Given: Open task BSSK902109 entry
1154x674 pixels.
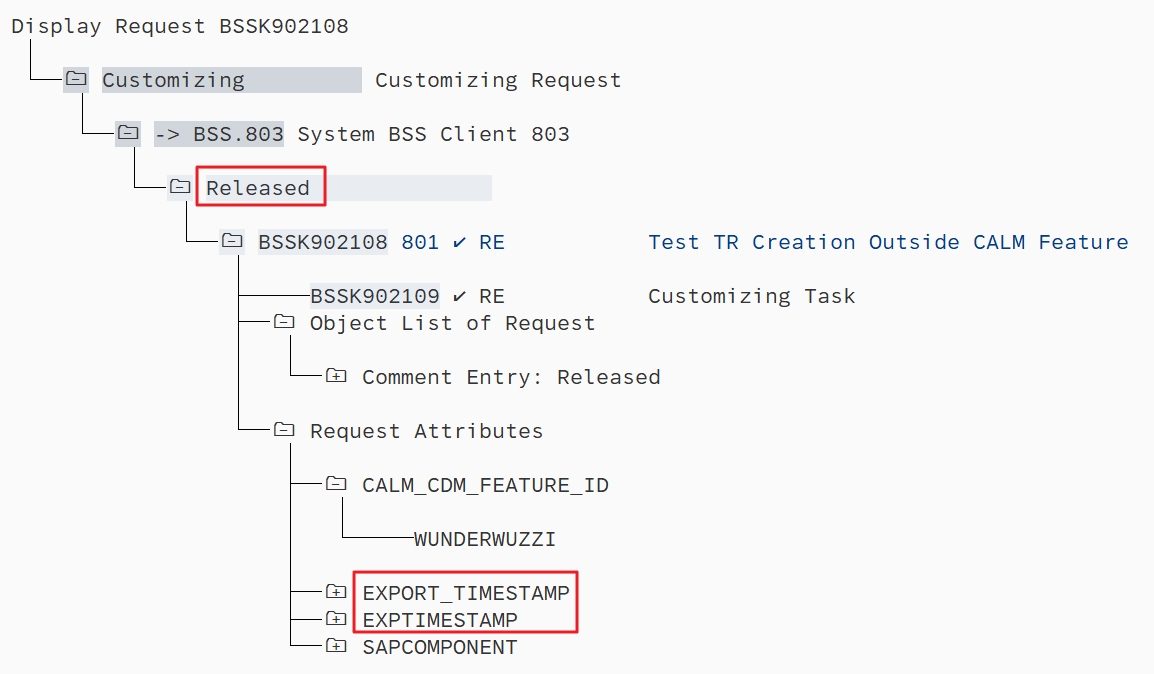Looking at the screenshot, I should (374, 296).
